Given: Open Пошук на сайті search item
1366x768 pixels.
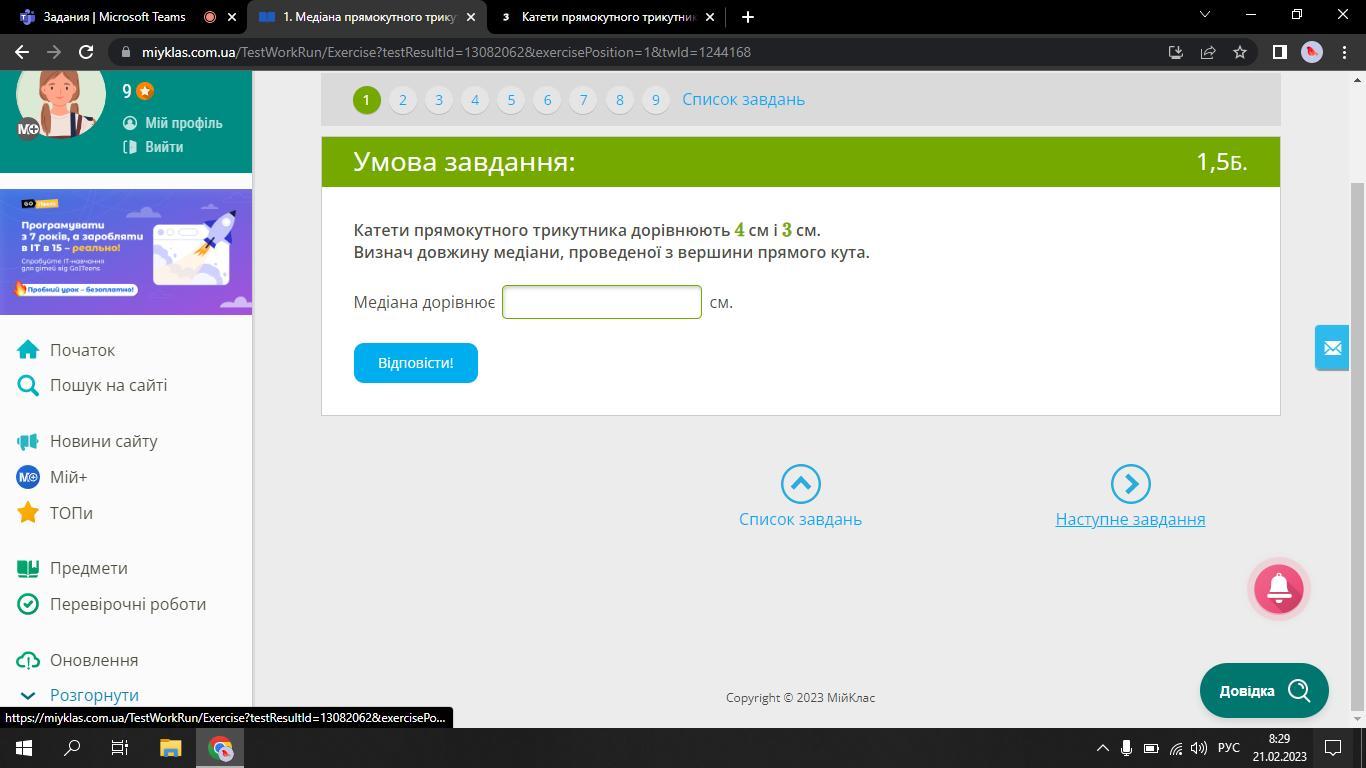Looking at the screenshot, I should [108, 385].
